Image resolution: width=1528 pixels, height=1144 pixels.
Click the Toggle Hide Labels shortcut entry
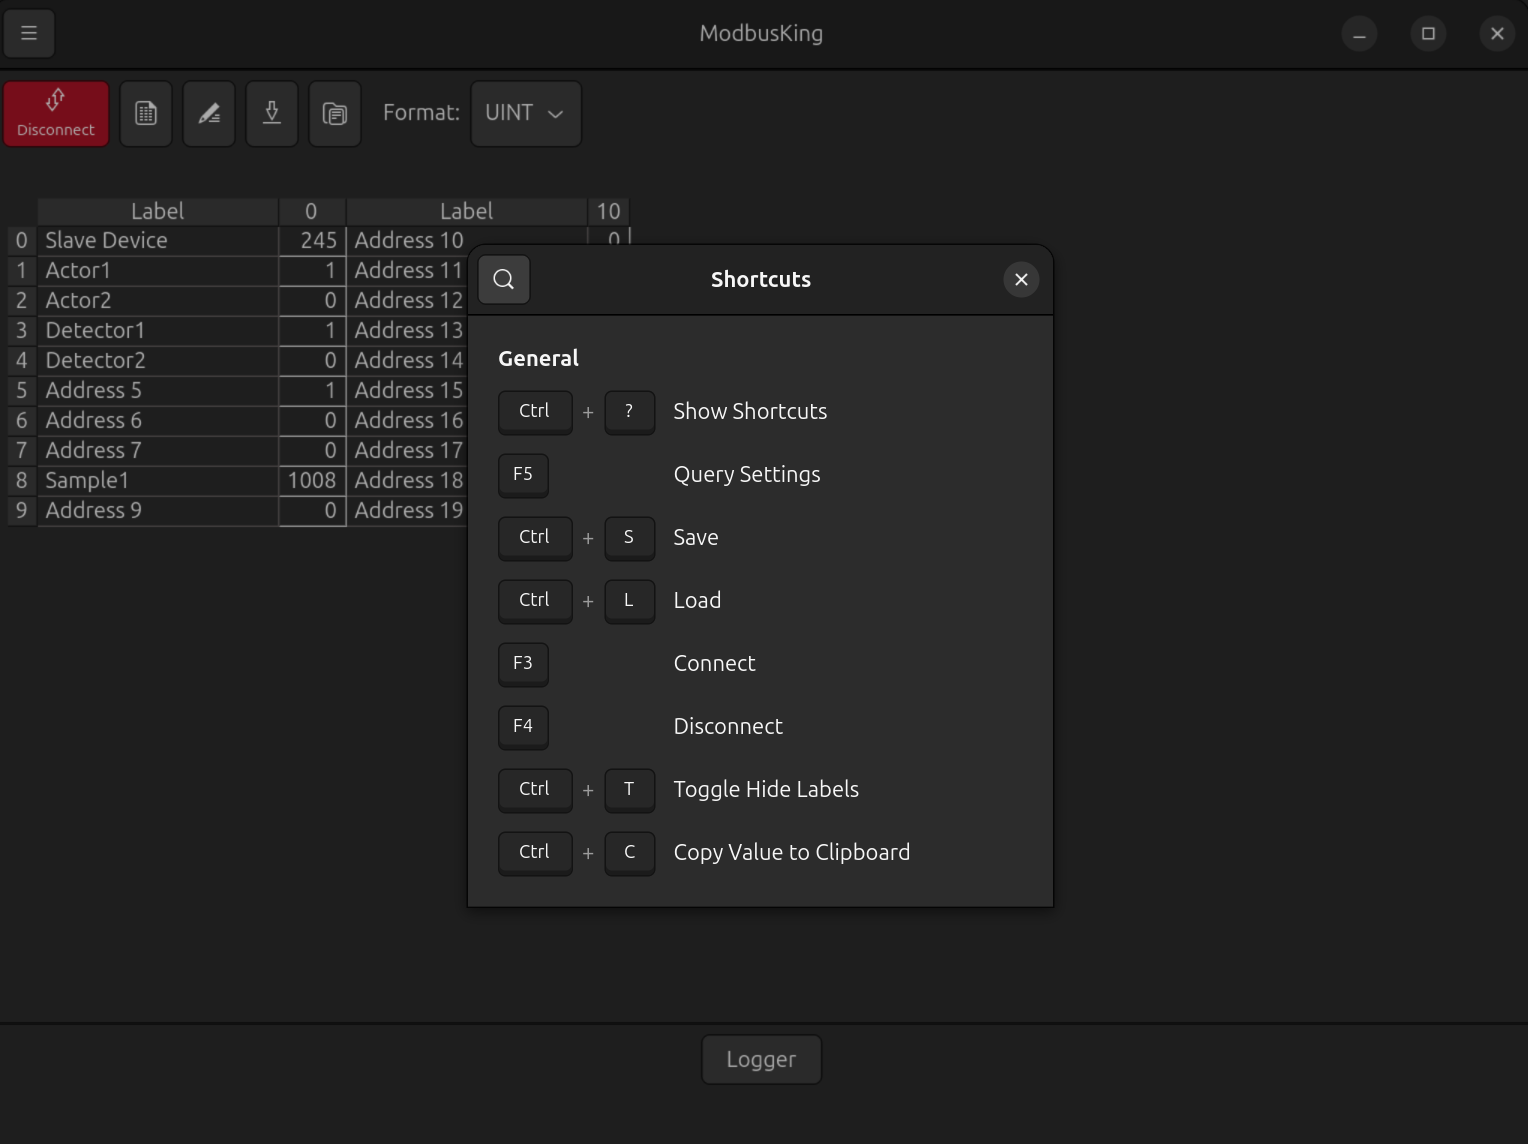click(765, 790)
